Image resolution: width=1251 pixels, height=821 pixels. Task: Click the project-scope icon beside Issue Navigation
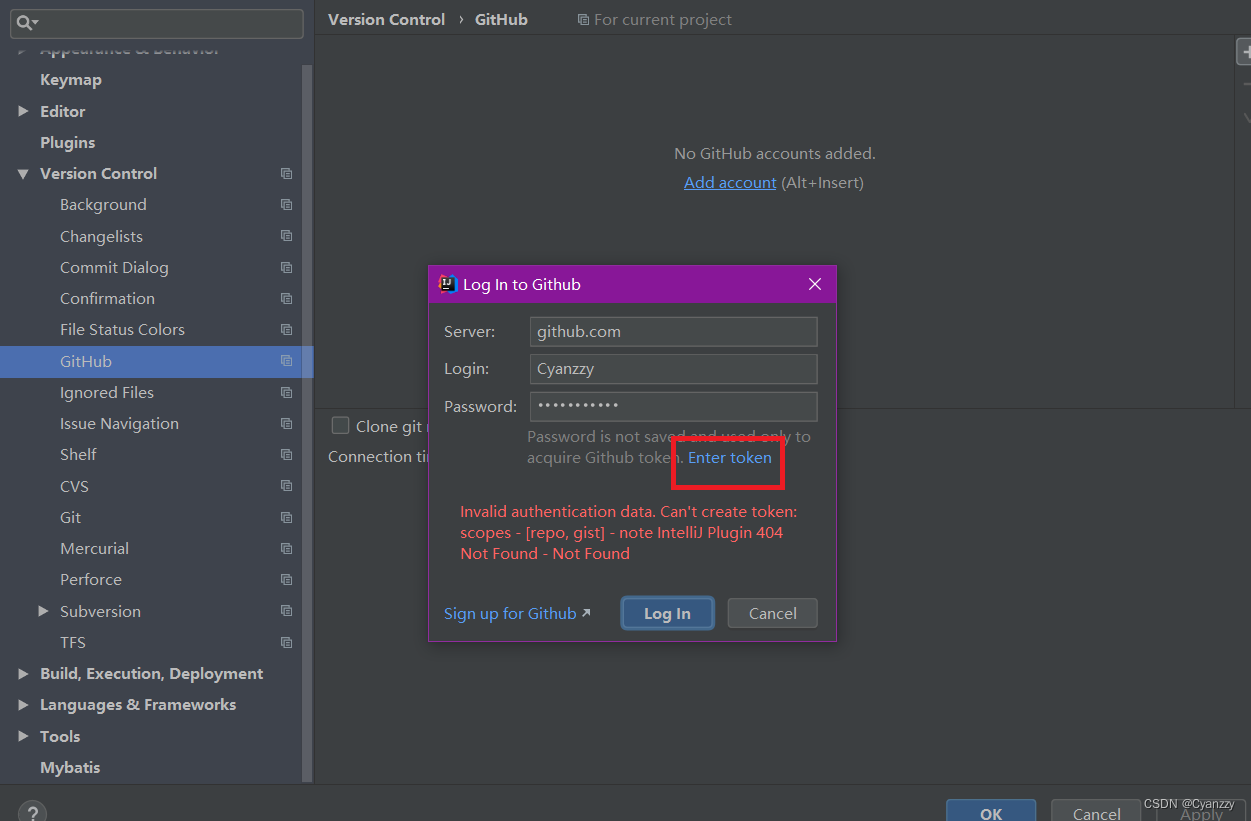pyautogui.click(x=286, y=424)
